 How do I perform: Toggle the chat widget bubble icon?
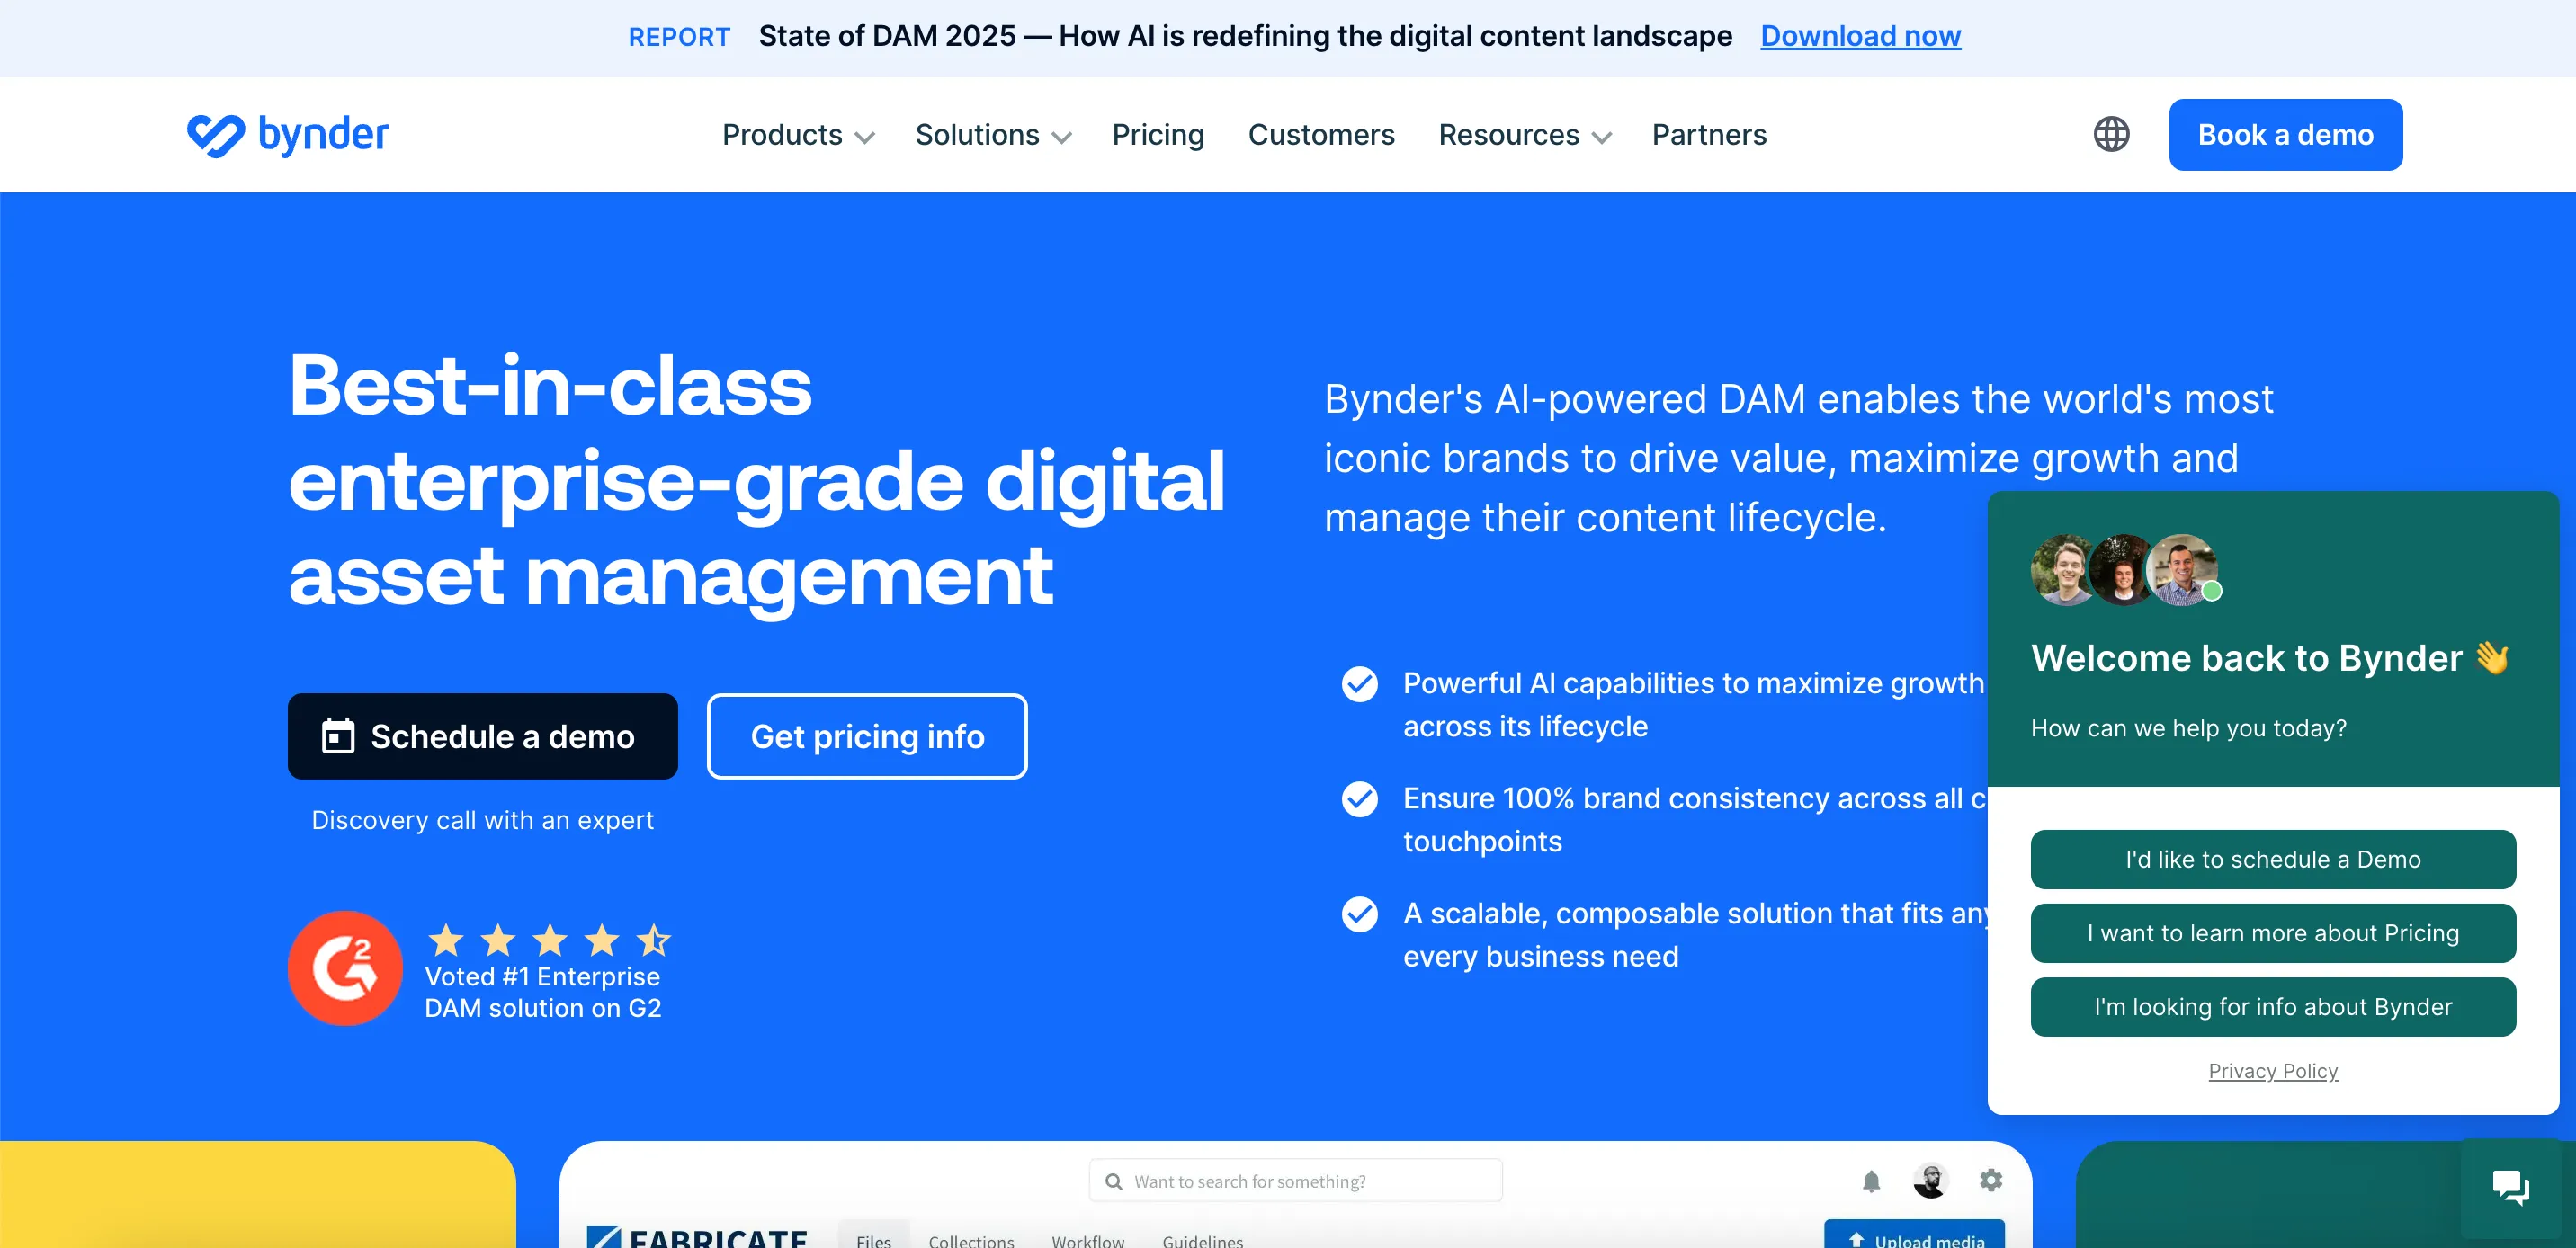[x=2510, y=1187]
